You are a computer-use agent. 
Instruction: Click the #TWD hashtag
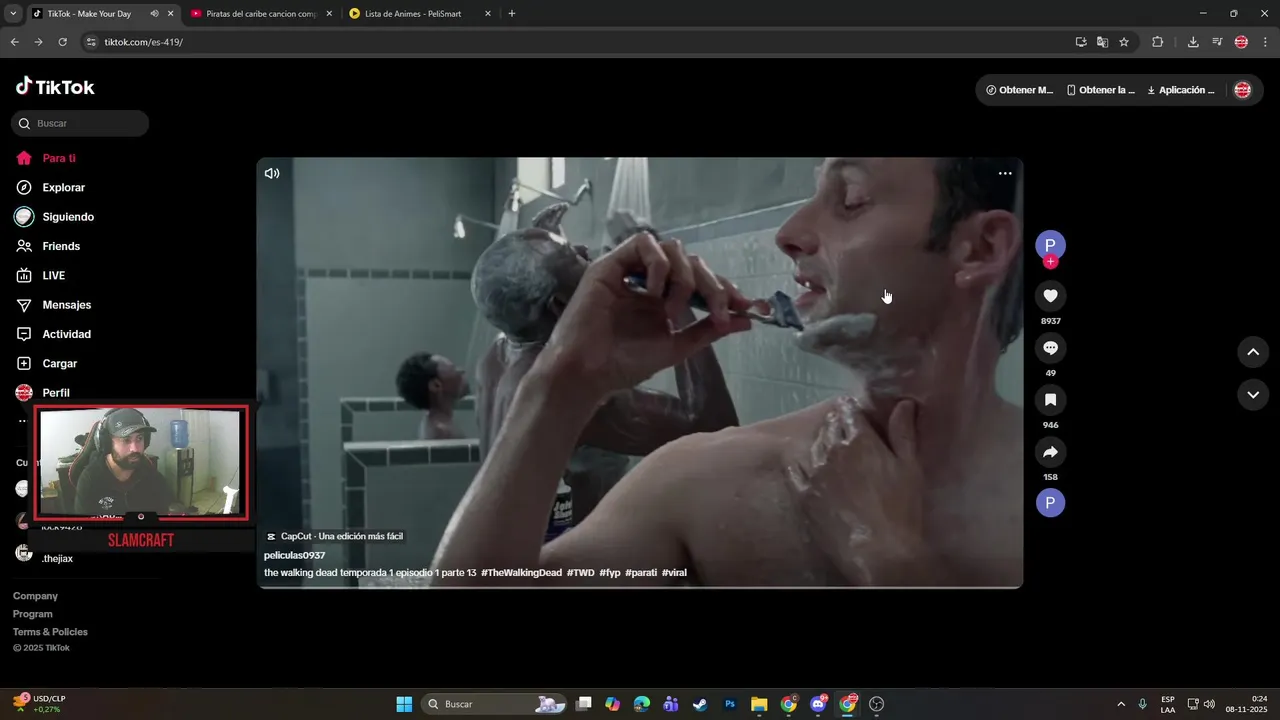click(580, 573)
